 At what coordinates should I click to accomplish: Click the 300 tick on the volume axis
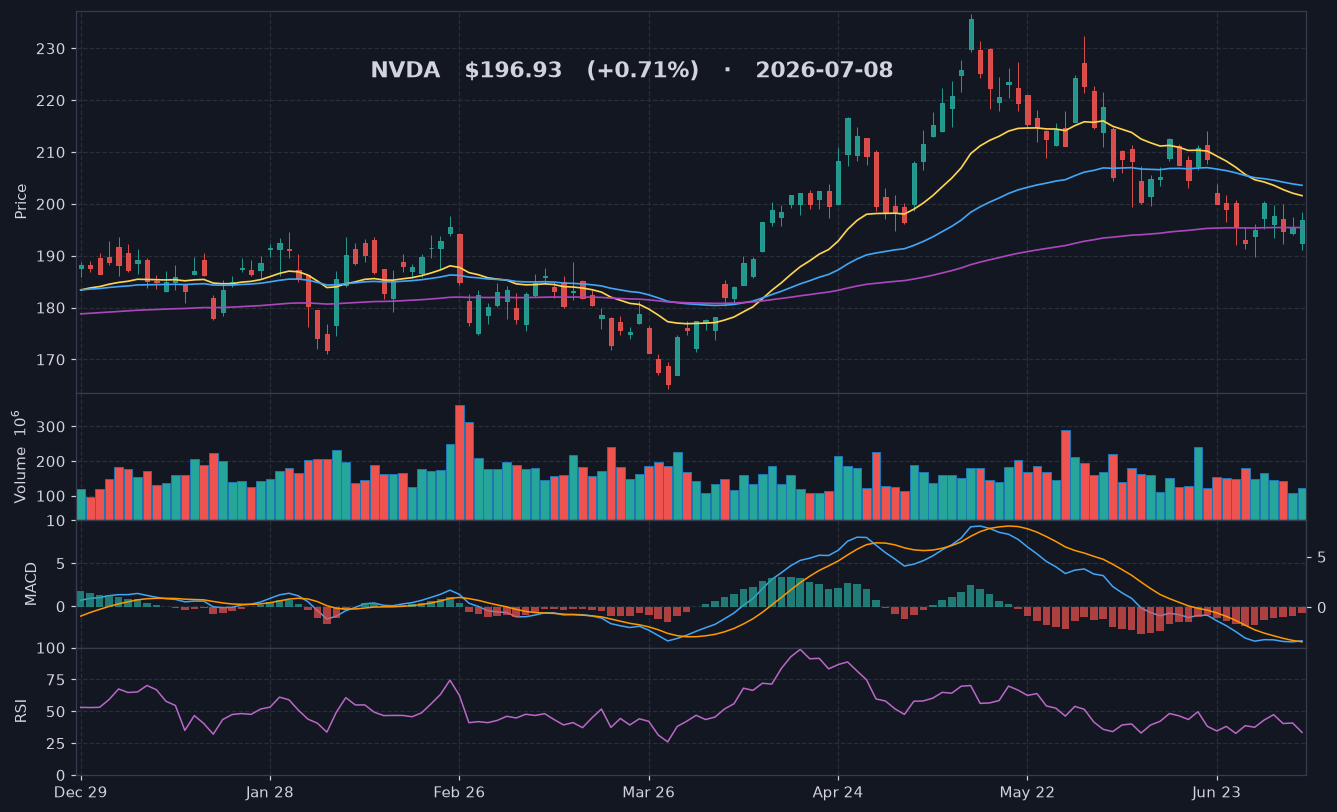click(x=50, y=427)
